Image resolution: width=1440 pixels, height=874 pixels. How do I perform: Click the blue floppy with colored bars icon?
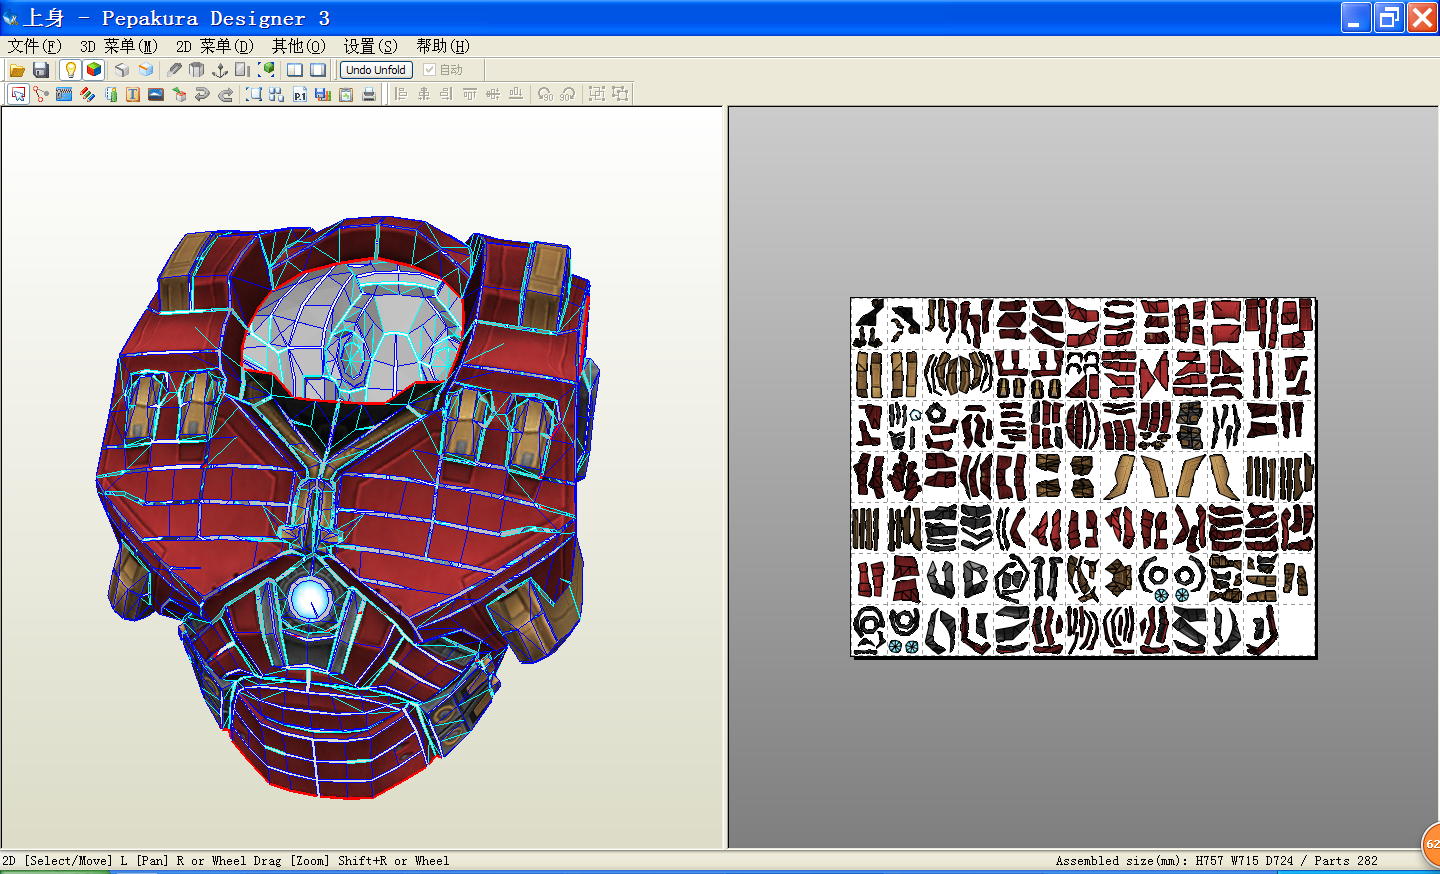(323, 94)
